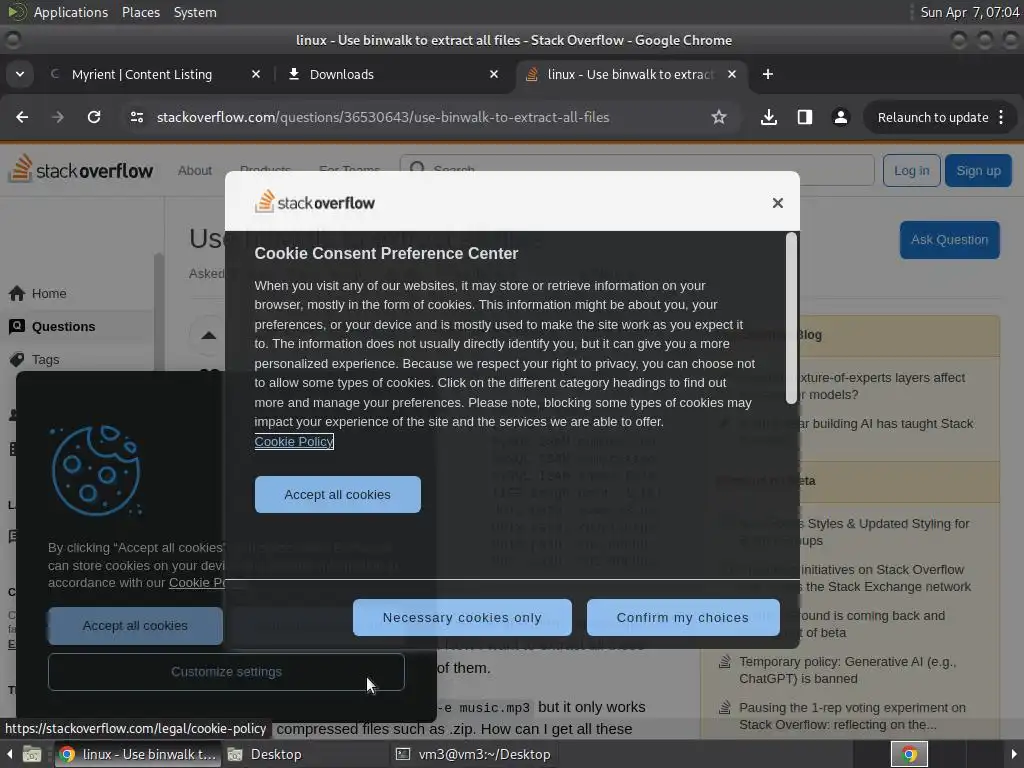This screenshot has height=768, width=1024.
Task: Toggle Chrome side panel icon
Action: tap(805, 117)
